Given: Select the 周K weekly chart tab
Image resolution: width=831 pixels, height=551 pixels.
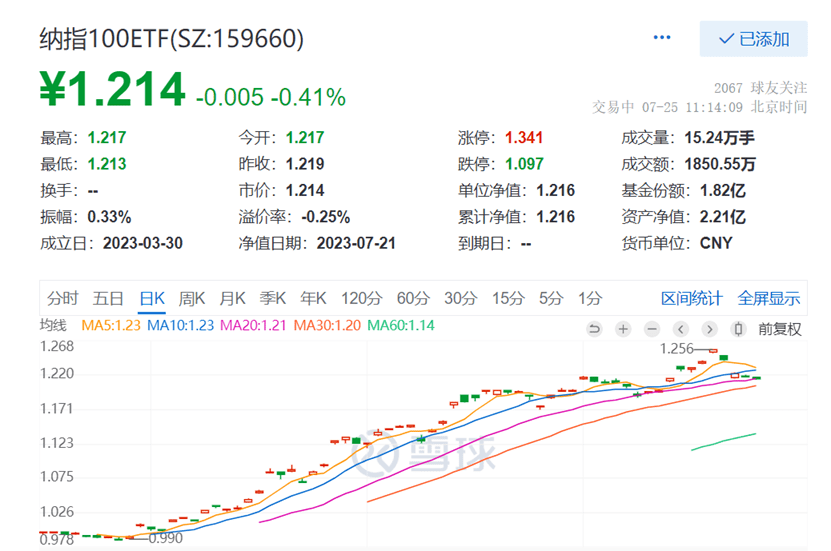Looking at the screenshot, I should (191, 298).
